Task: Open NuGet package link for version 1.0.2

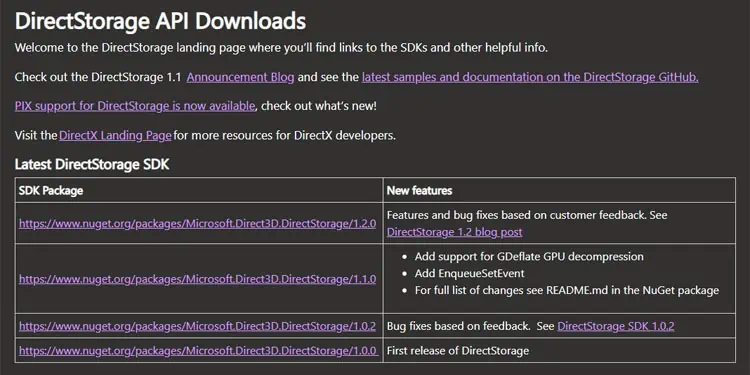Action: (198, 326)
